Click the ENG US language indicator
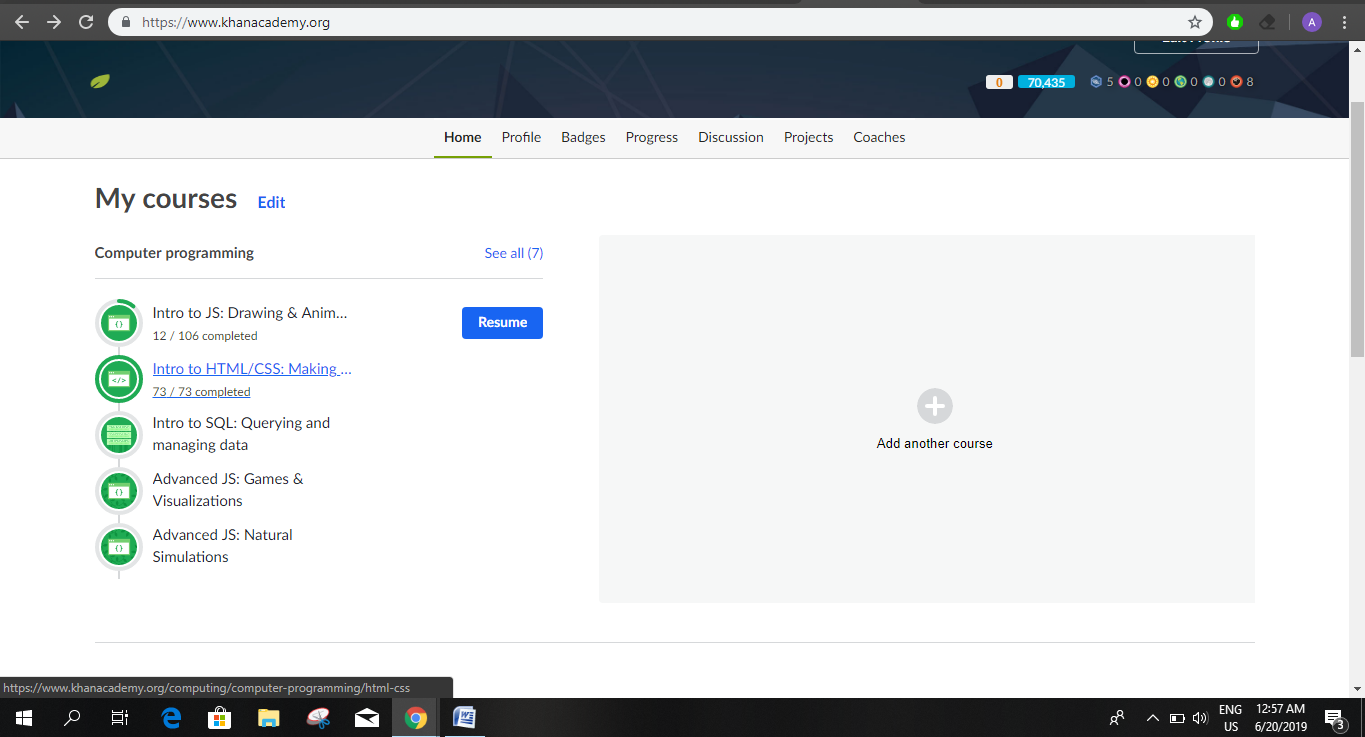The width and height of the screenshot is (1365, 737). pyautogui.click(x=1231, y=718)
